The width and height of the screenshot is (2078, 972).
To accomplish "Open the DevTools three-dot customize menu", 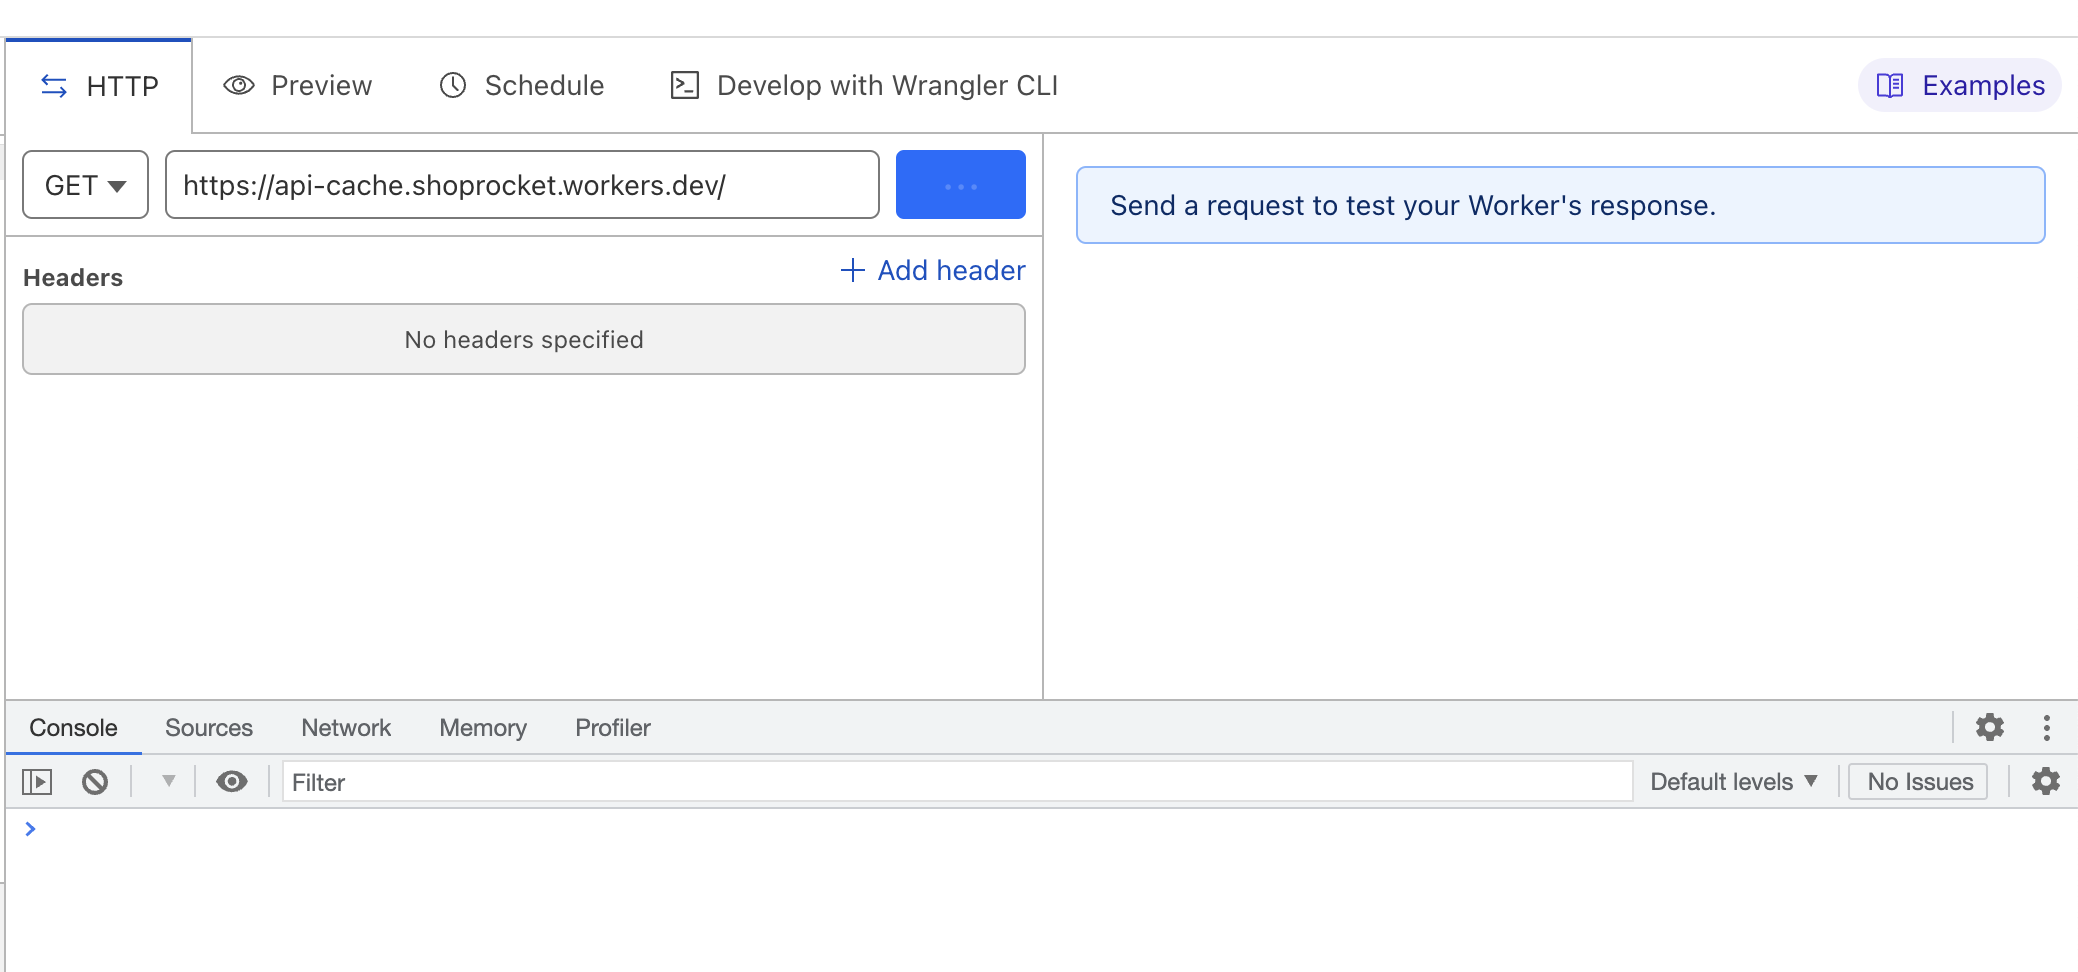I will pyautogui.click(x=2048, y=727).
